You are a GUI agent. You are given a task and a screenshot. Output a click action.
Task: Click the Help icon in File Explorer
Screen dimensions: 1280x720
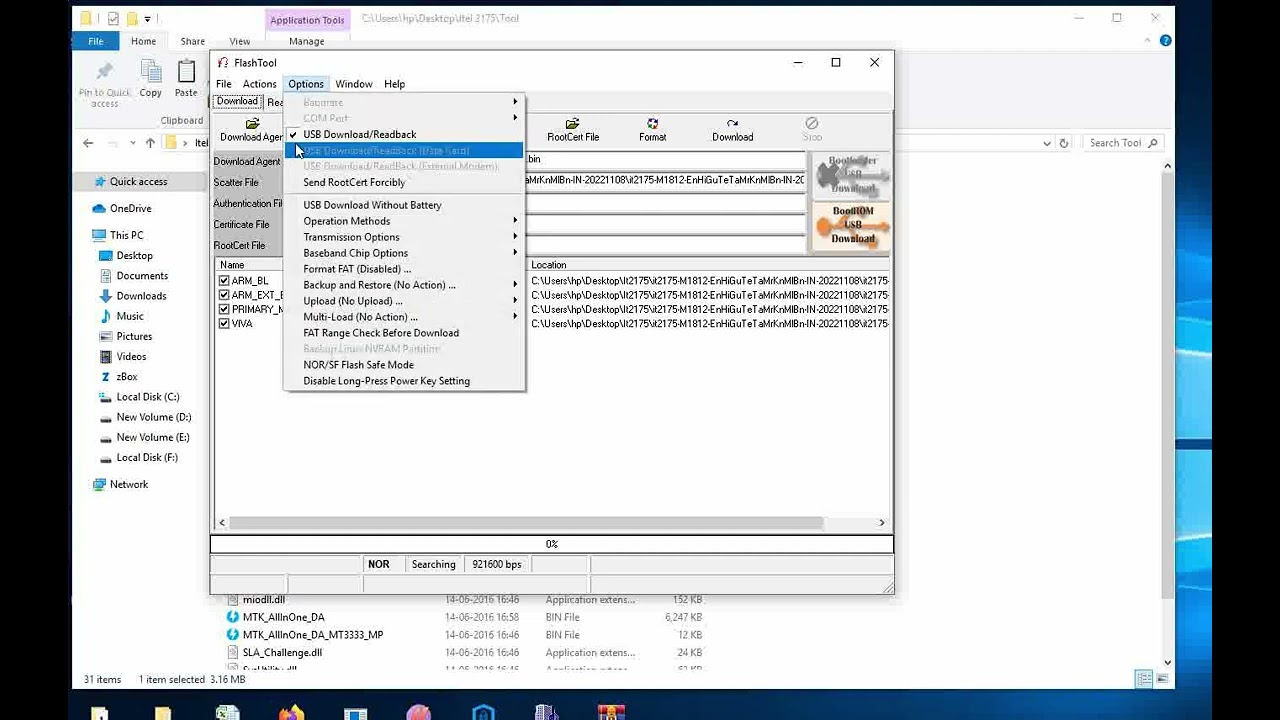pyautogui.click(x=1165, y=41)
